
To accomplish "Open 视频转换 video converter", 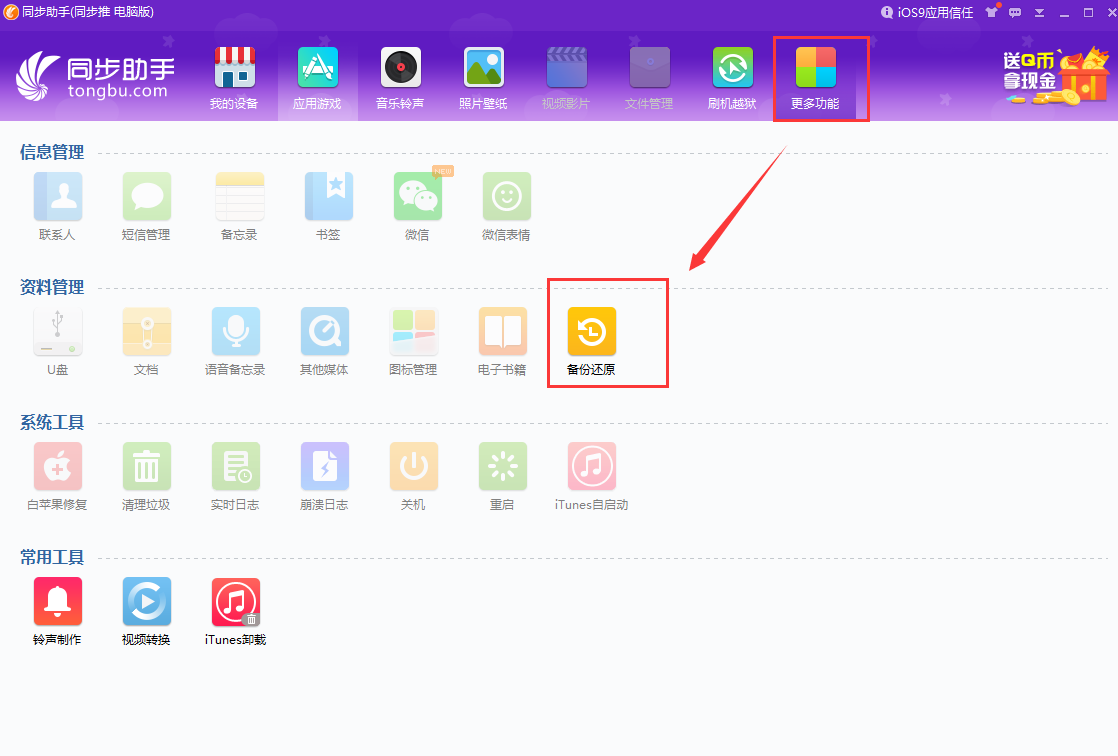I will (x=146, y=601).
